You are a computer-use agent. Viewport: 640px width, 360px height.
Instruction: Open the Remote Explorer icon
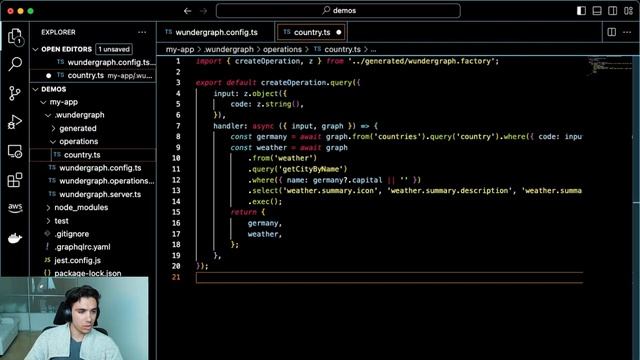(15, 151)
